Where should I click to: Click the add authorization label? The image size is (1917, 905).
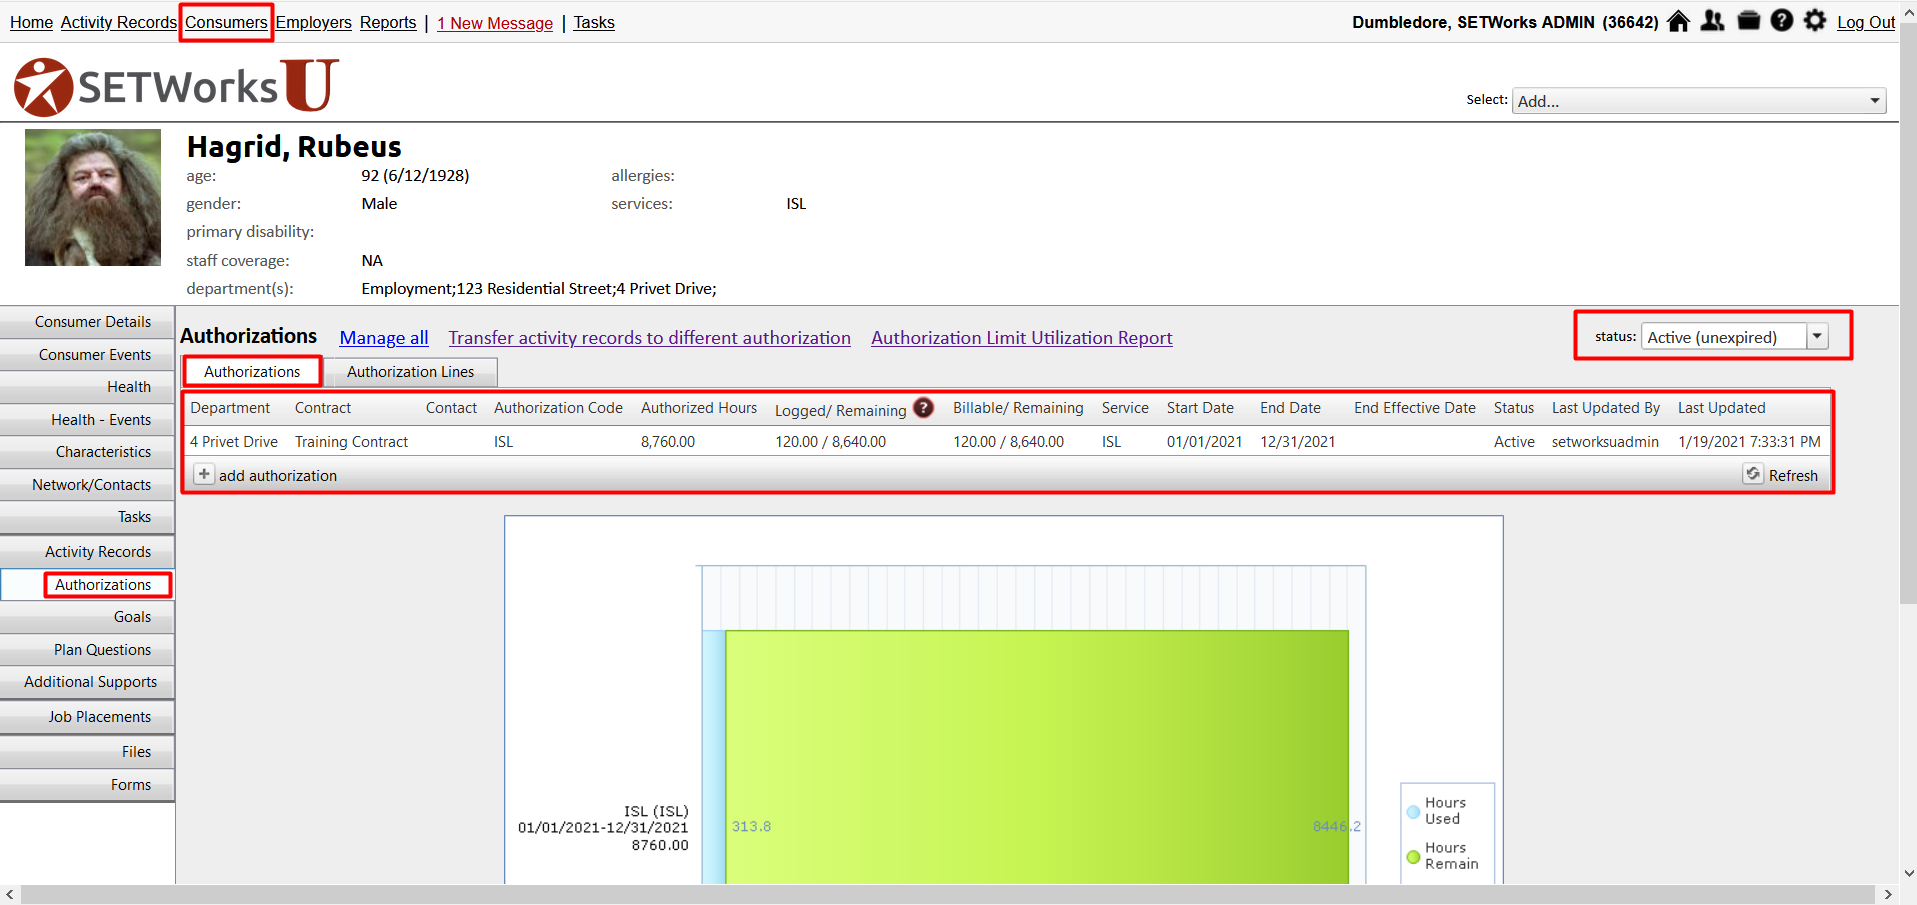click(278, 476)
